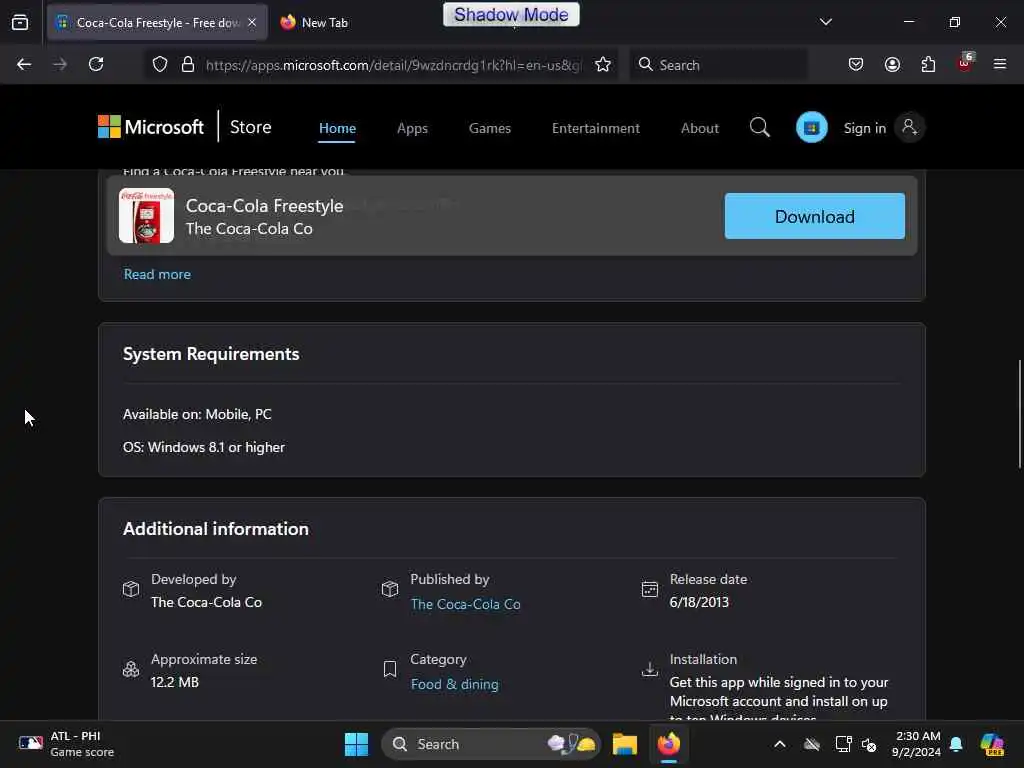Click the Additional information heading

tap(216, 529)
